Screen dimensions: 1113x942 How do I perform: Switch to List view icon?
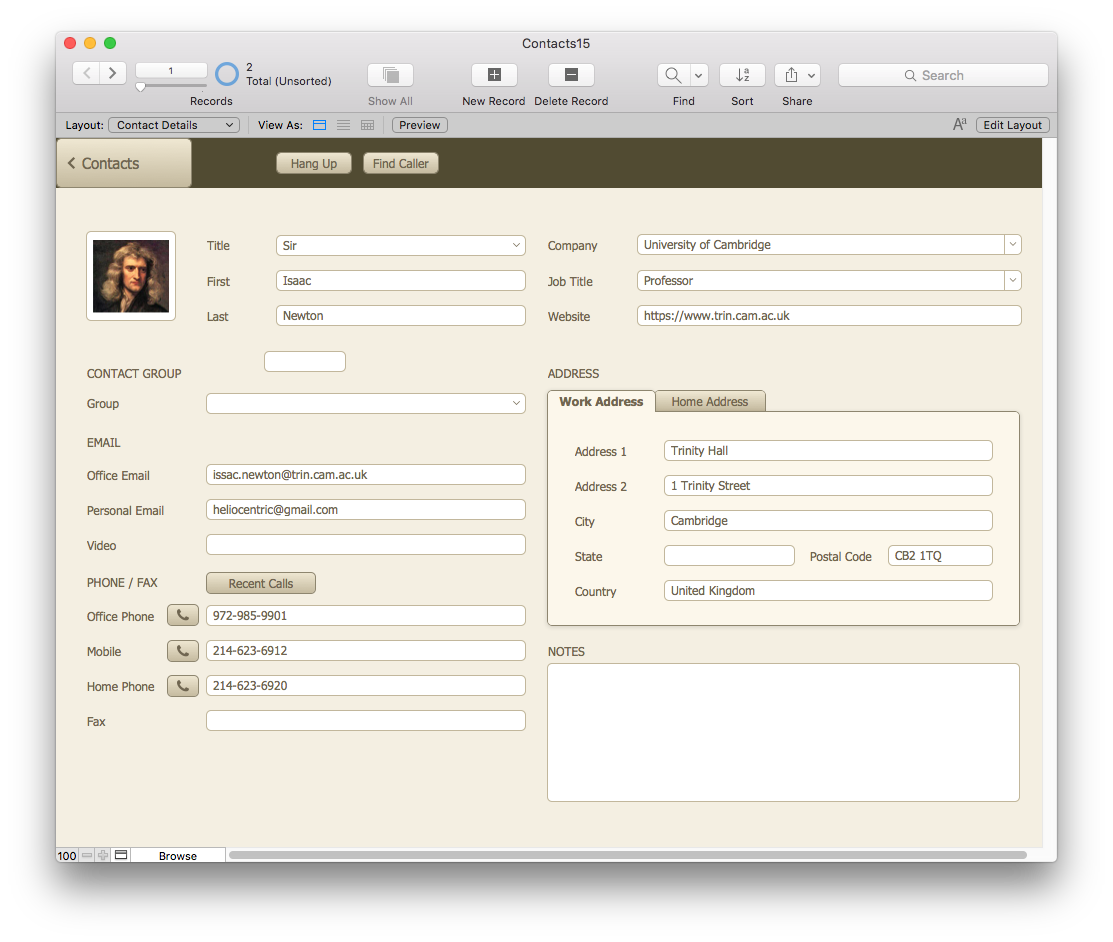[344, 125]
